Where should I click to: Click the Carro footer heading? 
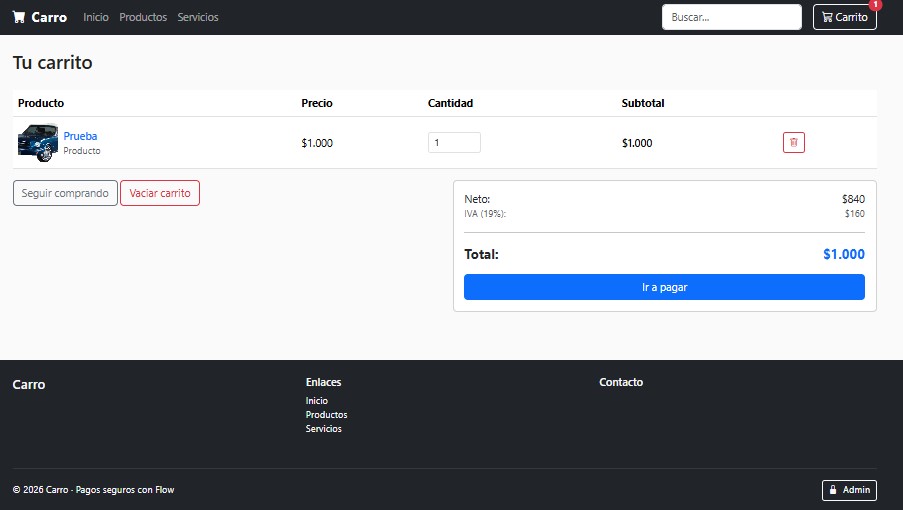pyautogui.click(x=29, y=385)
